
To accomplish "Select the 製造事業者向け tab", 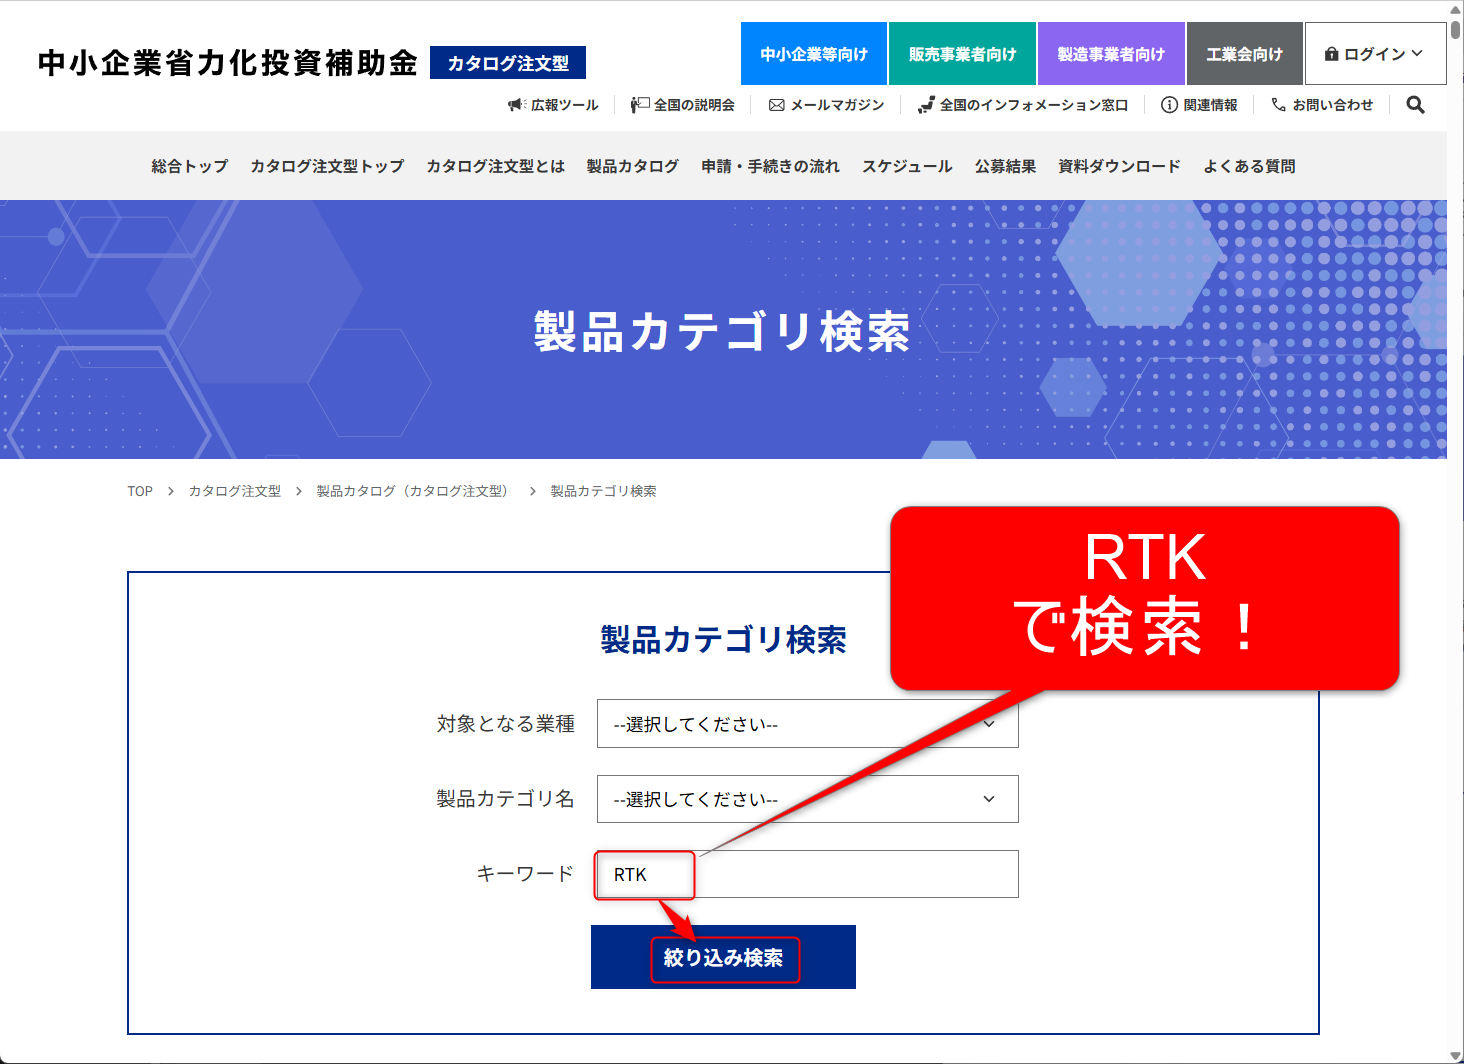I will 1110,54.
